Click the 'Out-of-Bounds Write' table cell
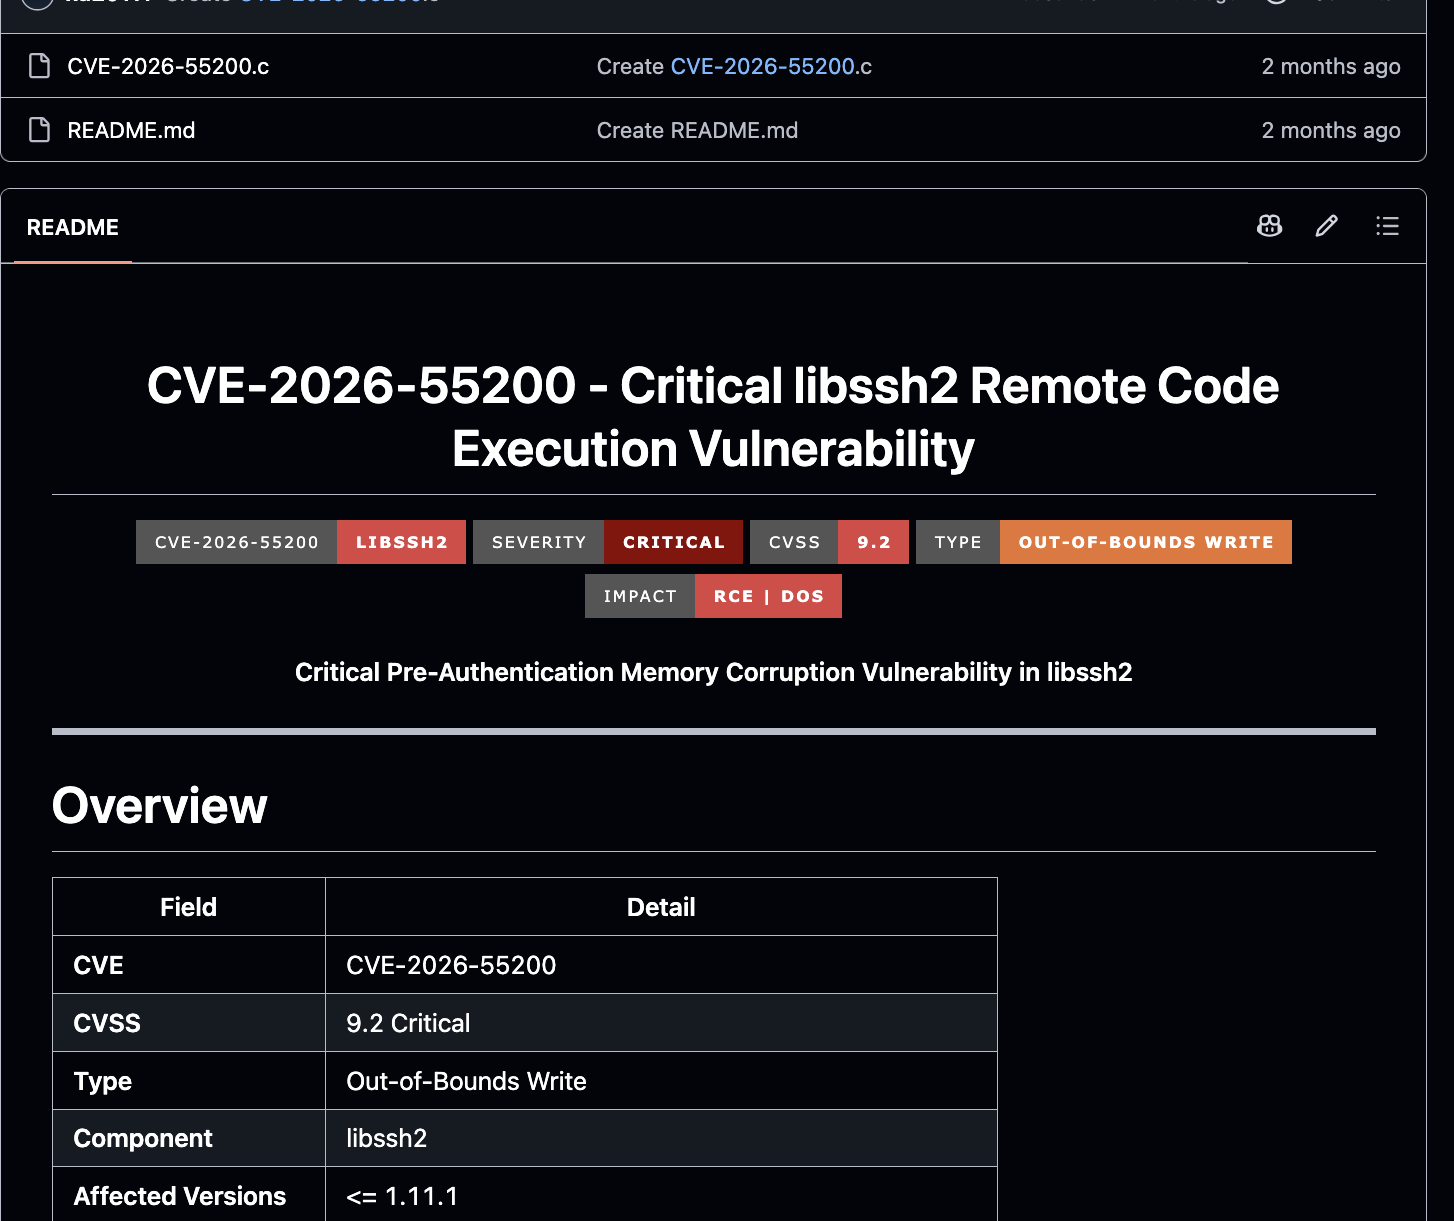Screen dimensions: 1454x1221 (x=661, y=1081)
